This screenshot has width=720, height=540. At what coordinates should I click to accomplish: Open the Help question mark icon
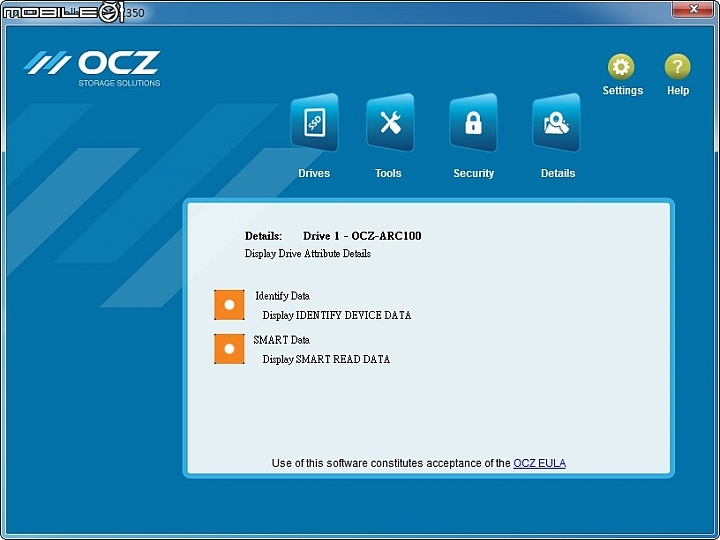[x=677, y=67]
